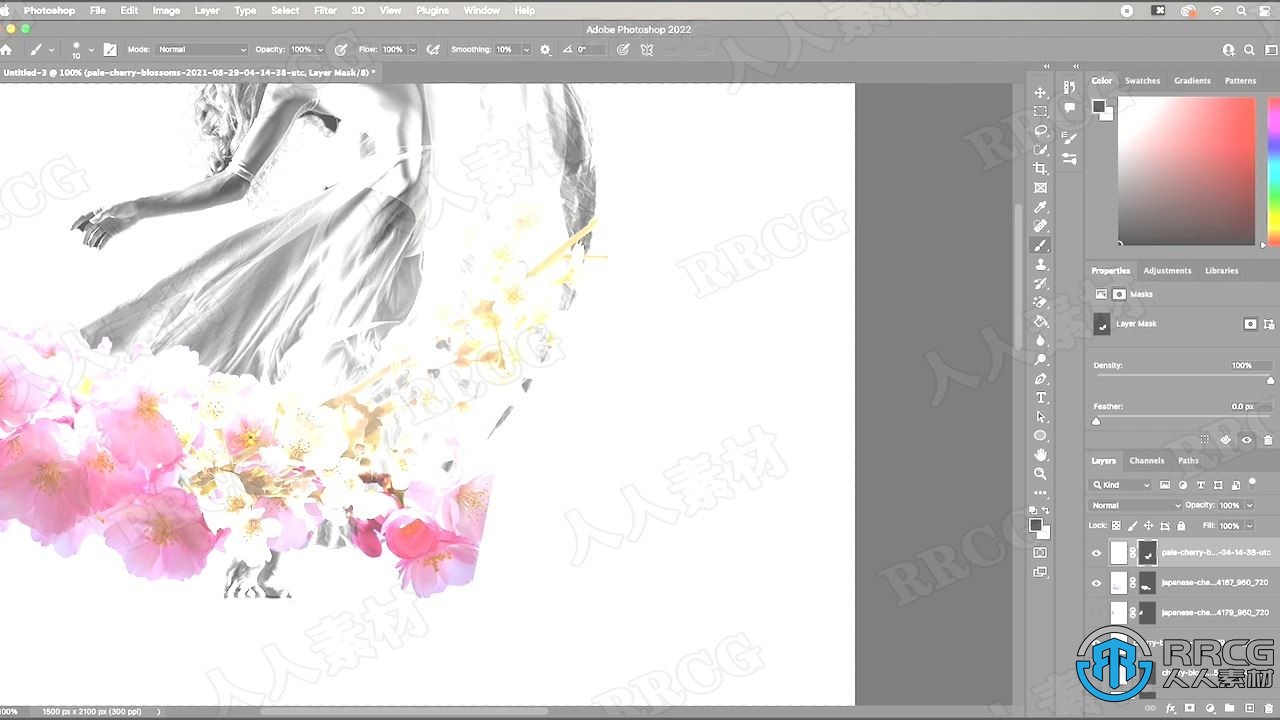Select the Spot Healing Brush tool

point(1040,226)
